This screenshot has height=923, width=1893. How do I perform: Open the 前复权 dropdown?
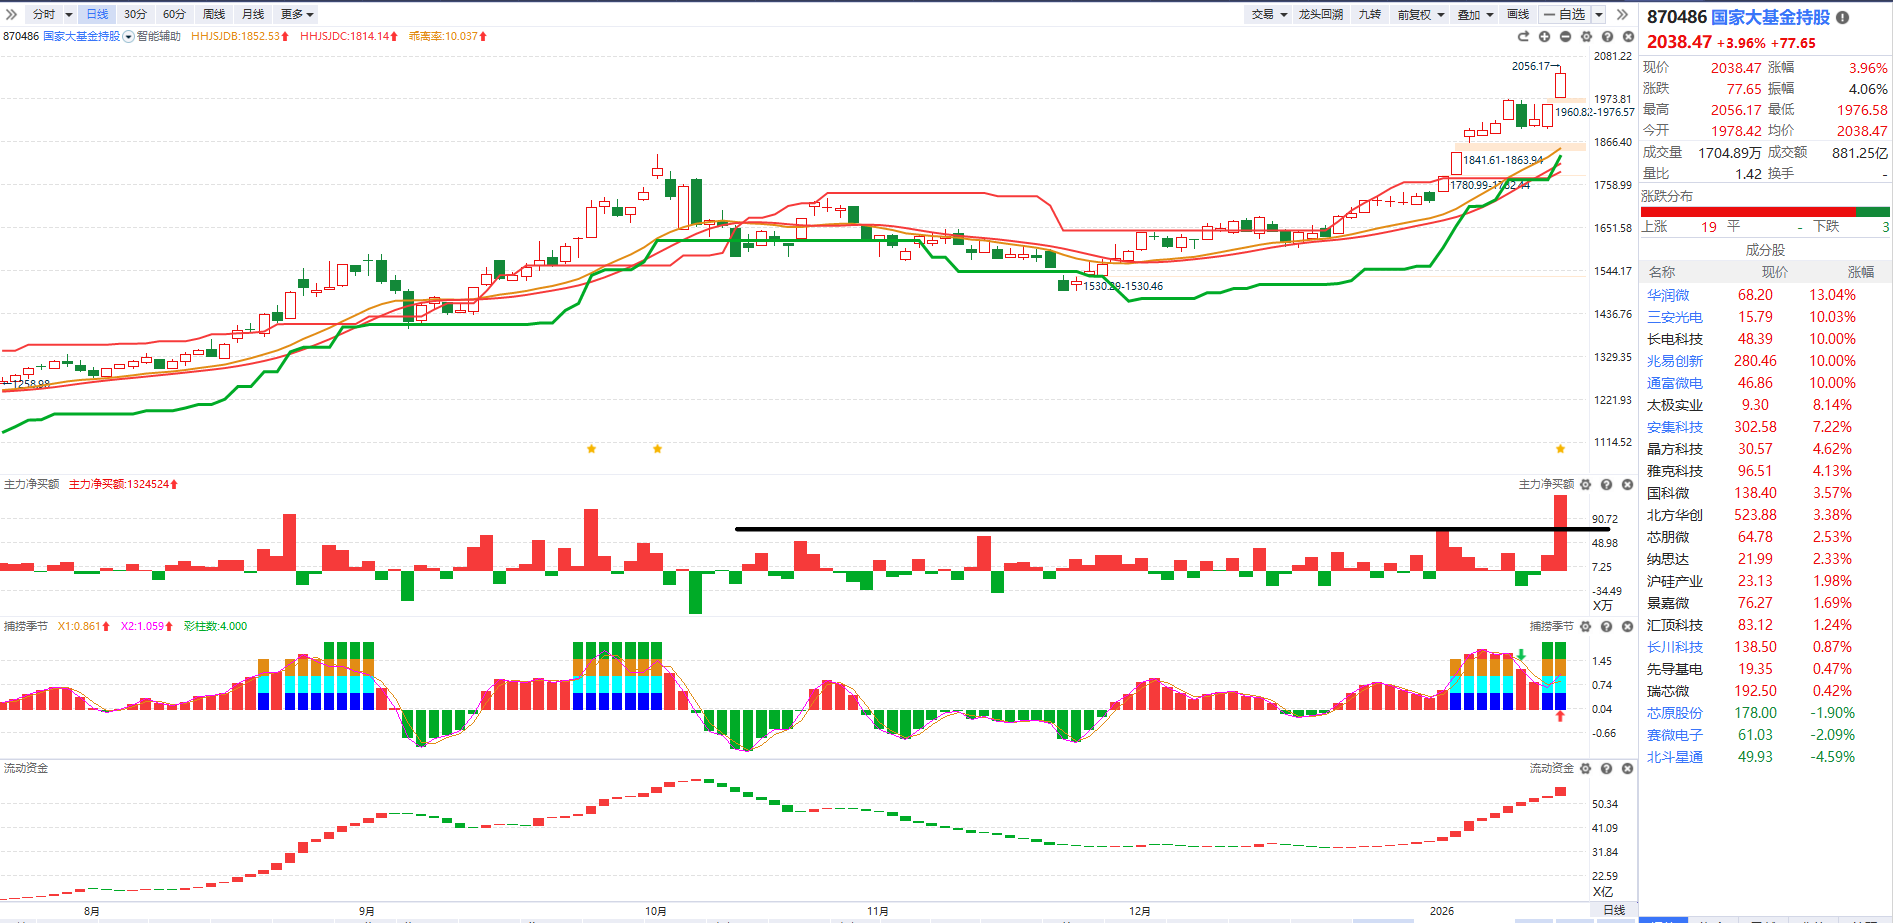pos(1420,14)
